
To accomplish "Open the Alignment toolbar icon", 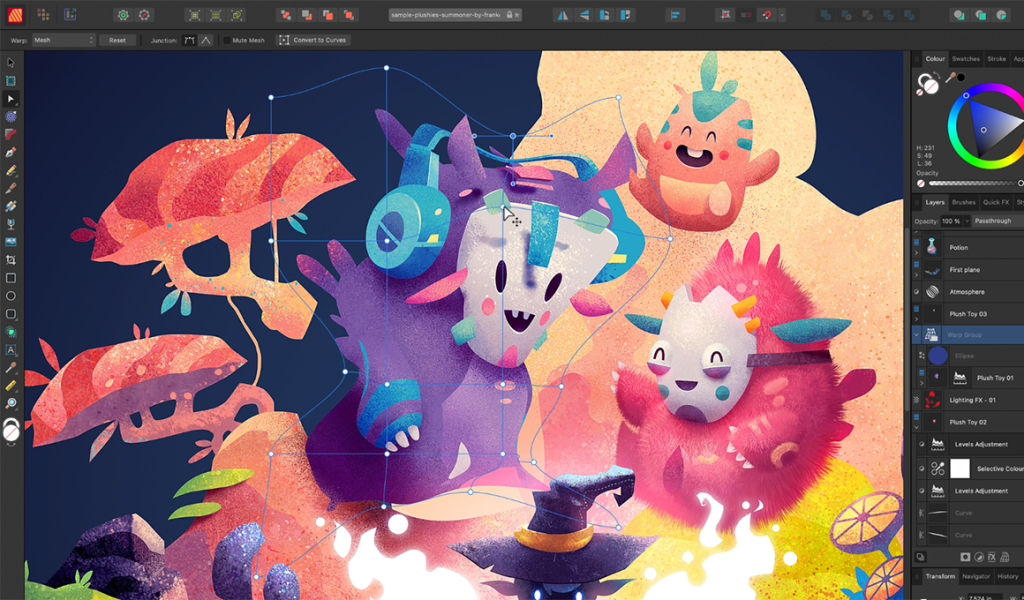I will (675, 15).
